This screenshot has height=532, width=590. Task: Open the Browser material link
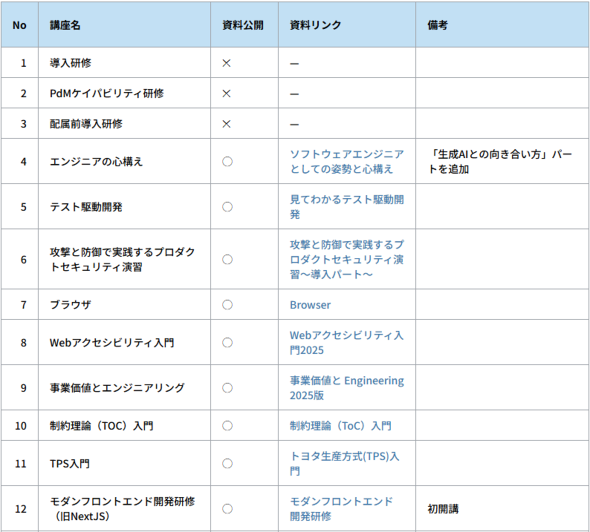[310, 305]
